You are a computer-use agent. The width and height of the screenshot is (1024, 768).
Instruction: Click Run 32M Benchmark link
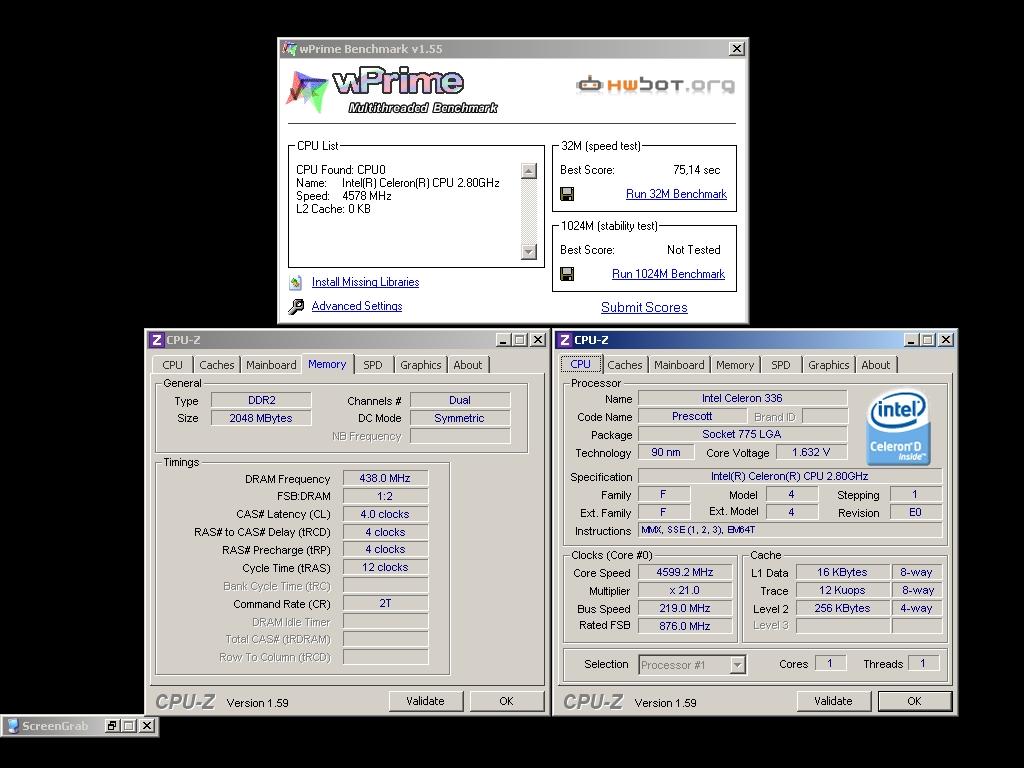click(x=676, y=194)
